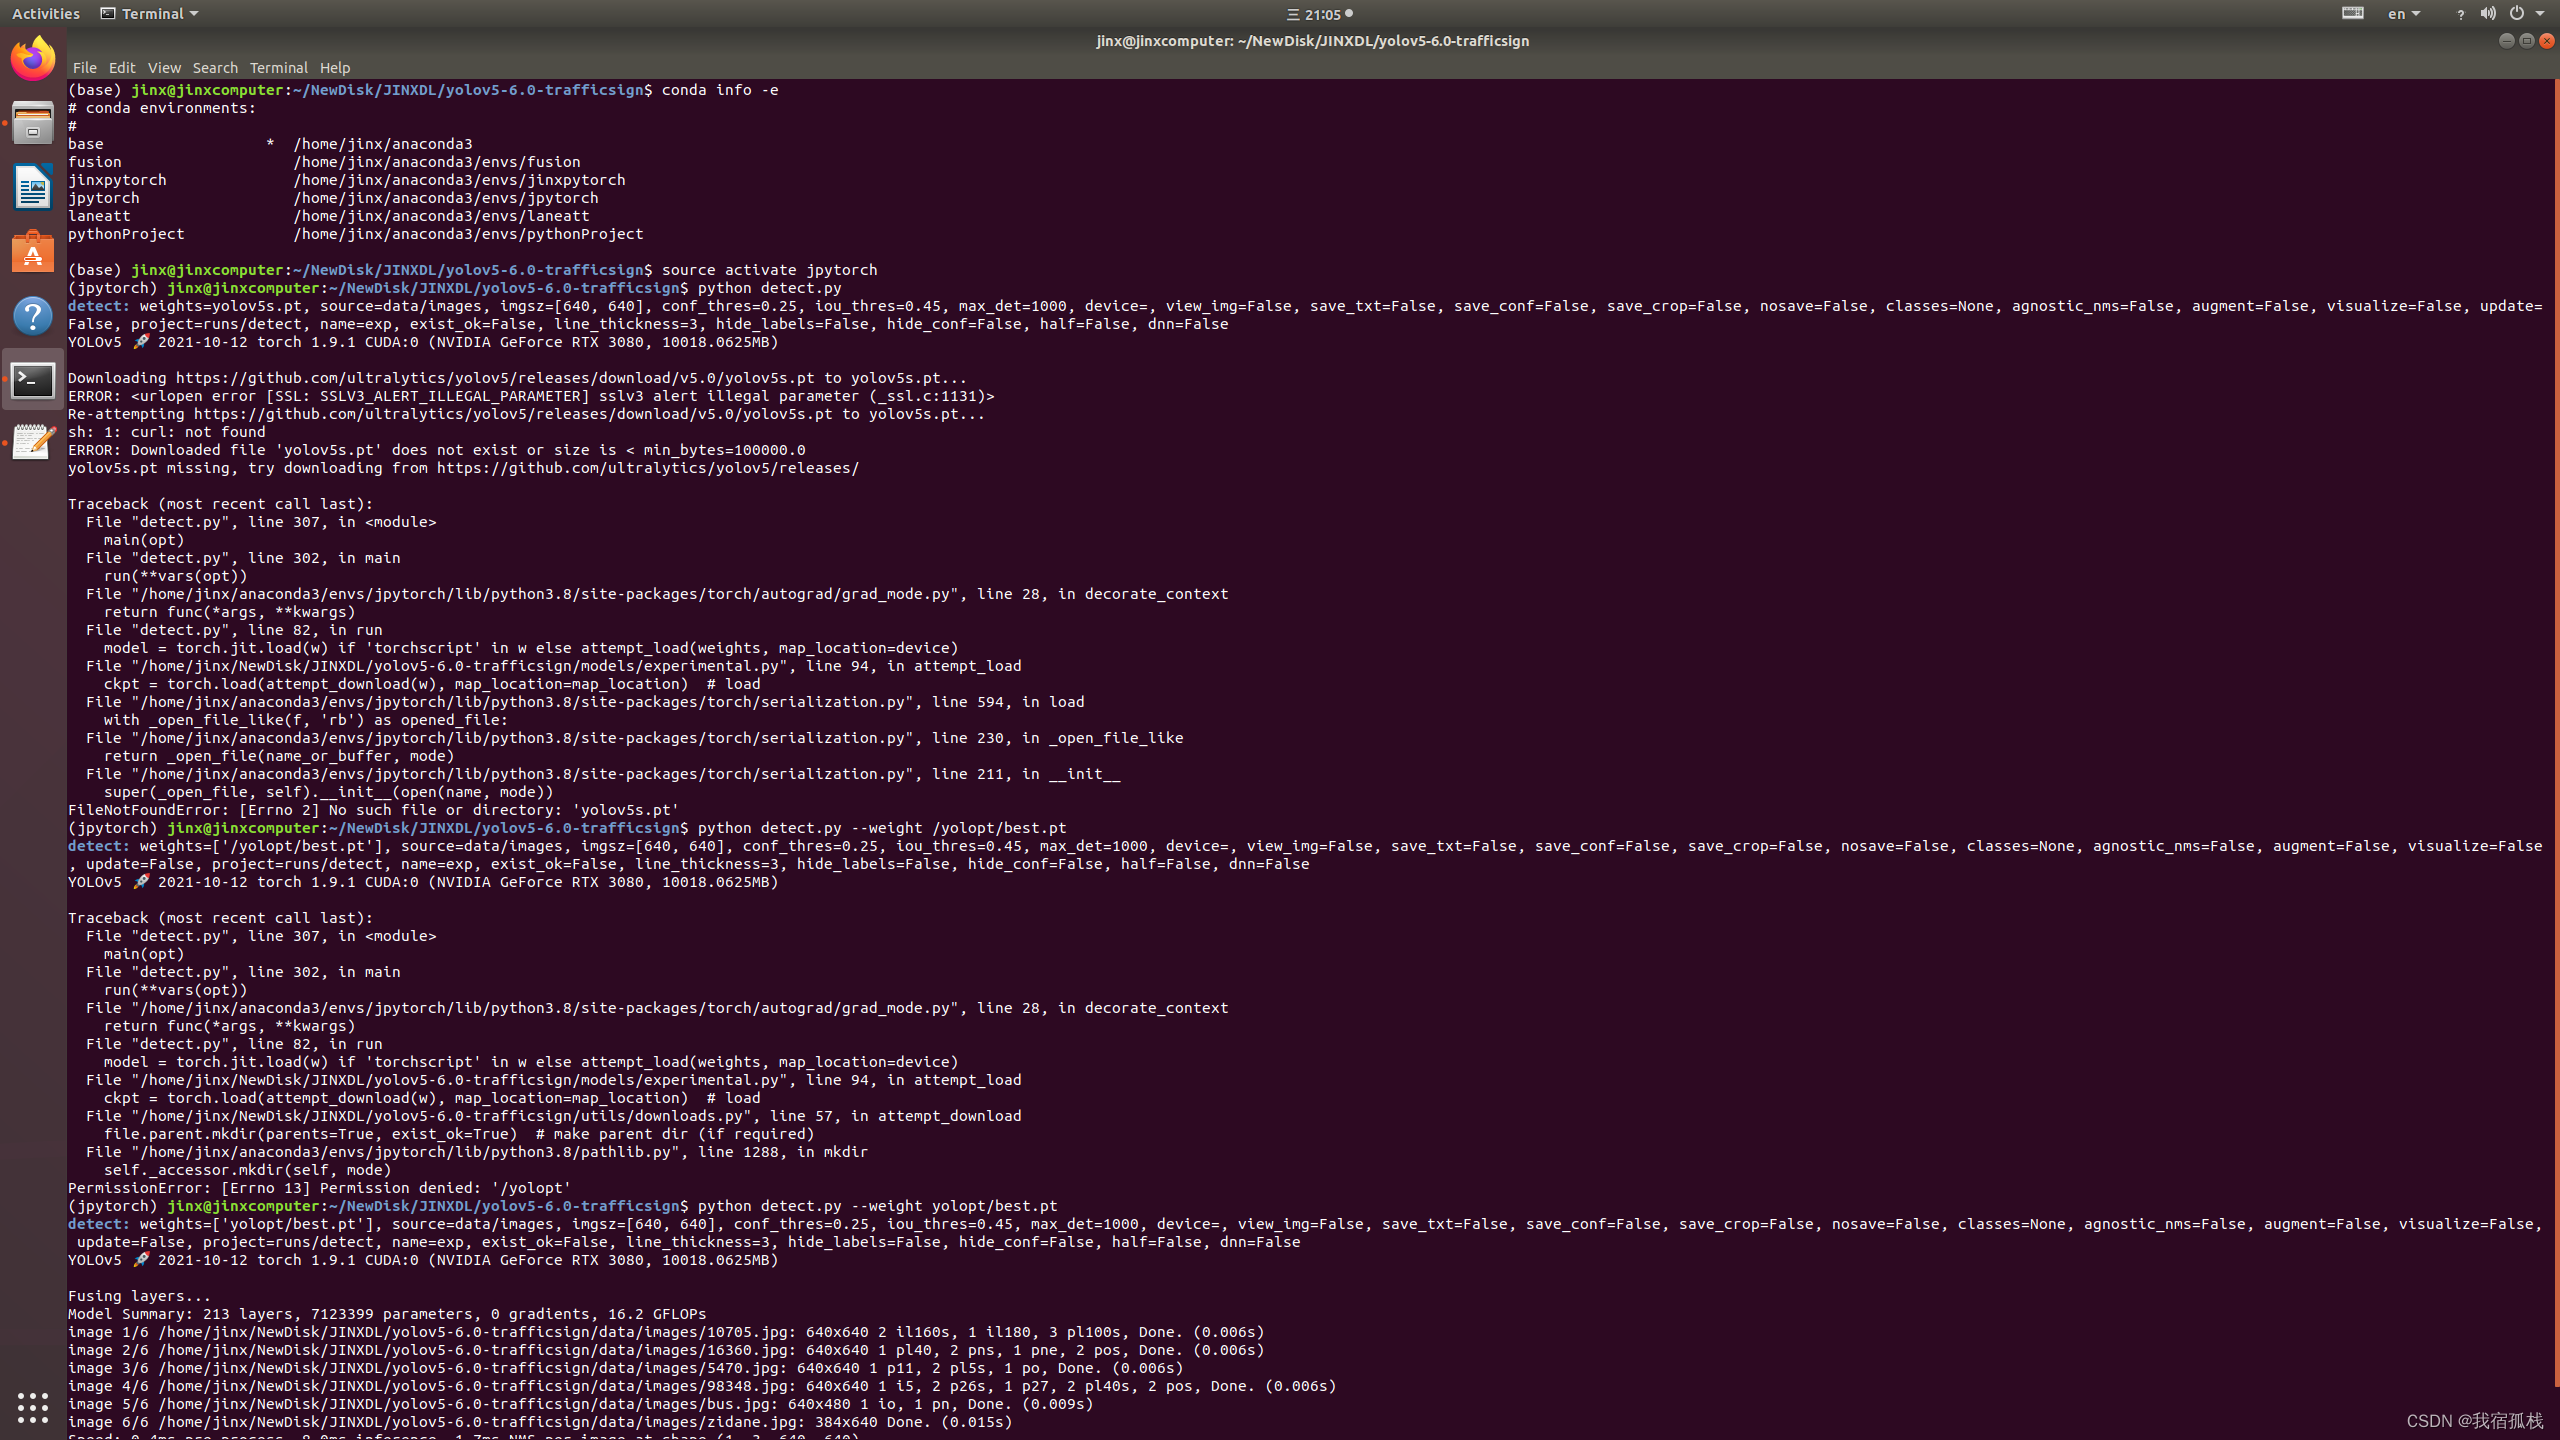Click the Activities button
Screen dimensions: 2560x1440
click(x=46, y=14)
